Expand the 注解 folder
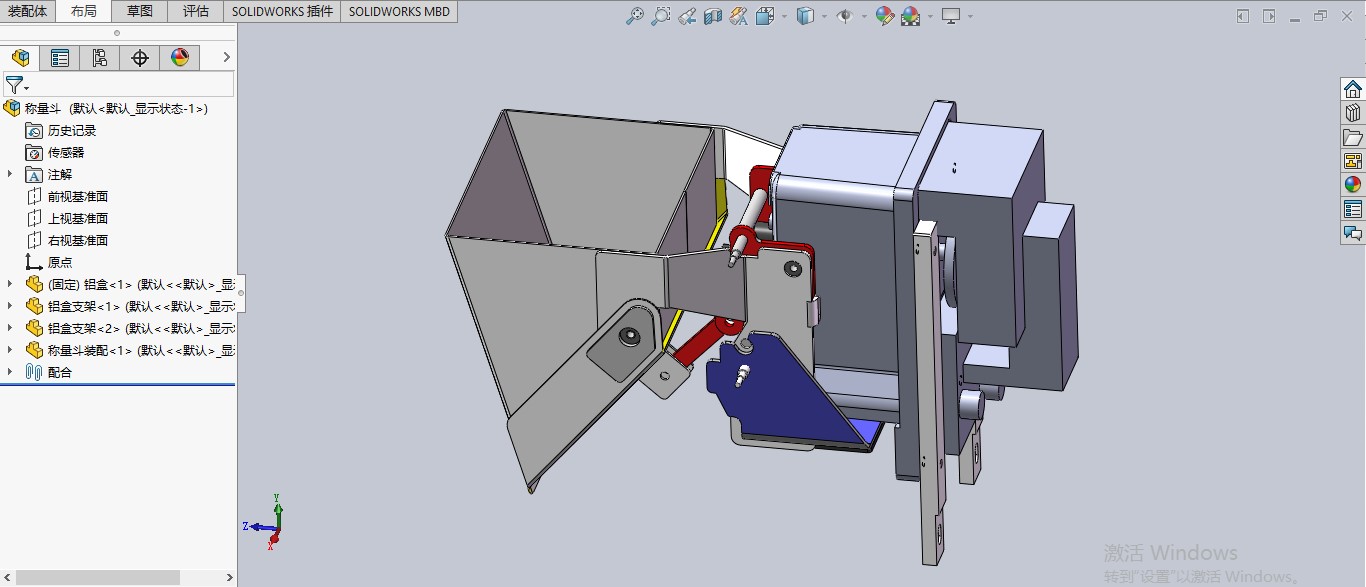The image size is (1366, 587). coord(10,174)
